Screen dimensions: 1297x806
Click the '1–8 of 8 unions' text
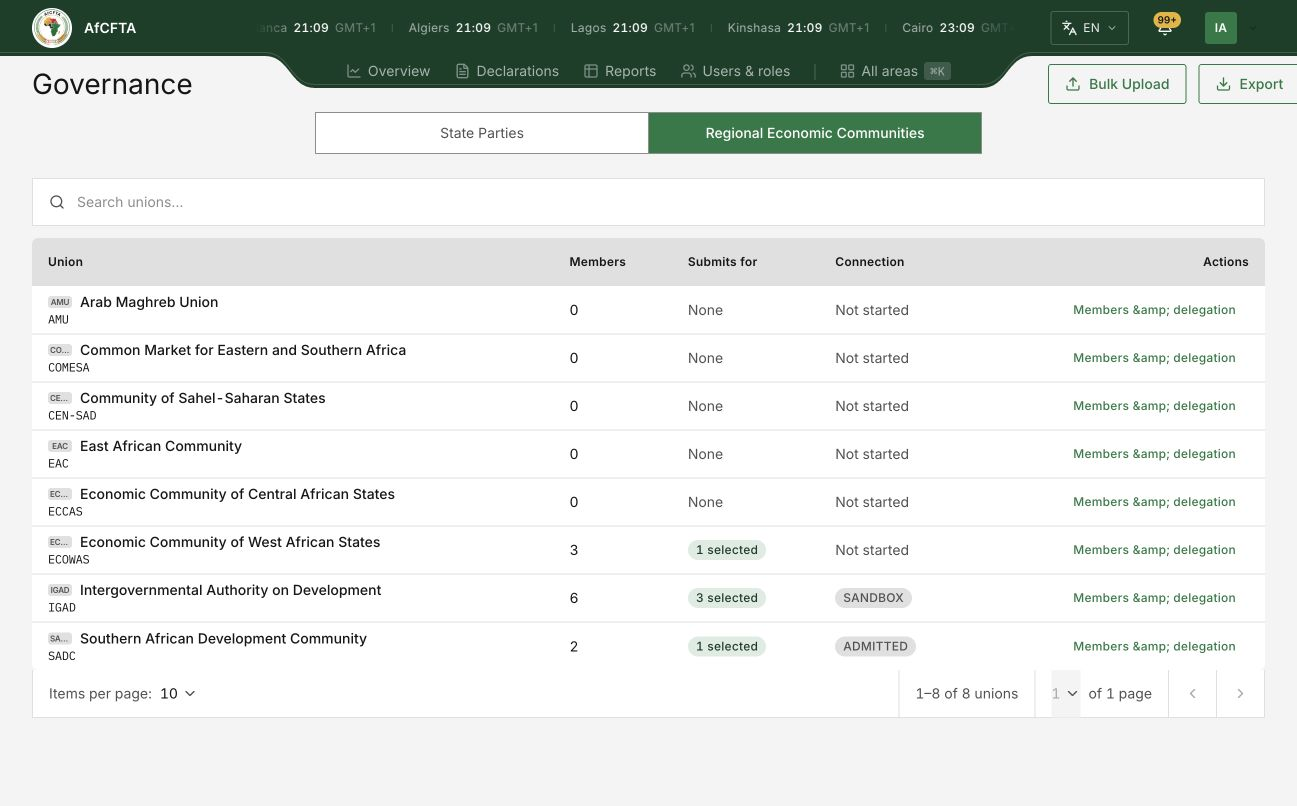pos(967,693)
